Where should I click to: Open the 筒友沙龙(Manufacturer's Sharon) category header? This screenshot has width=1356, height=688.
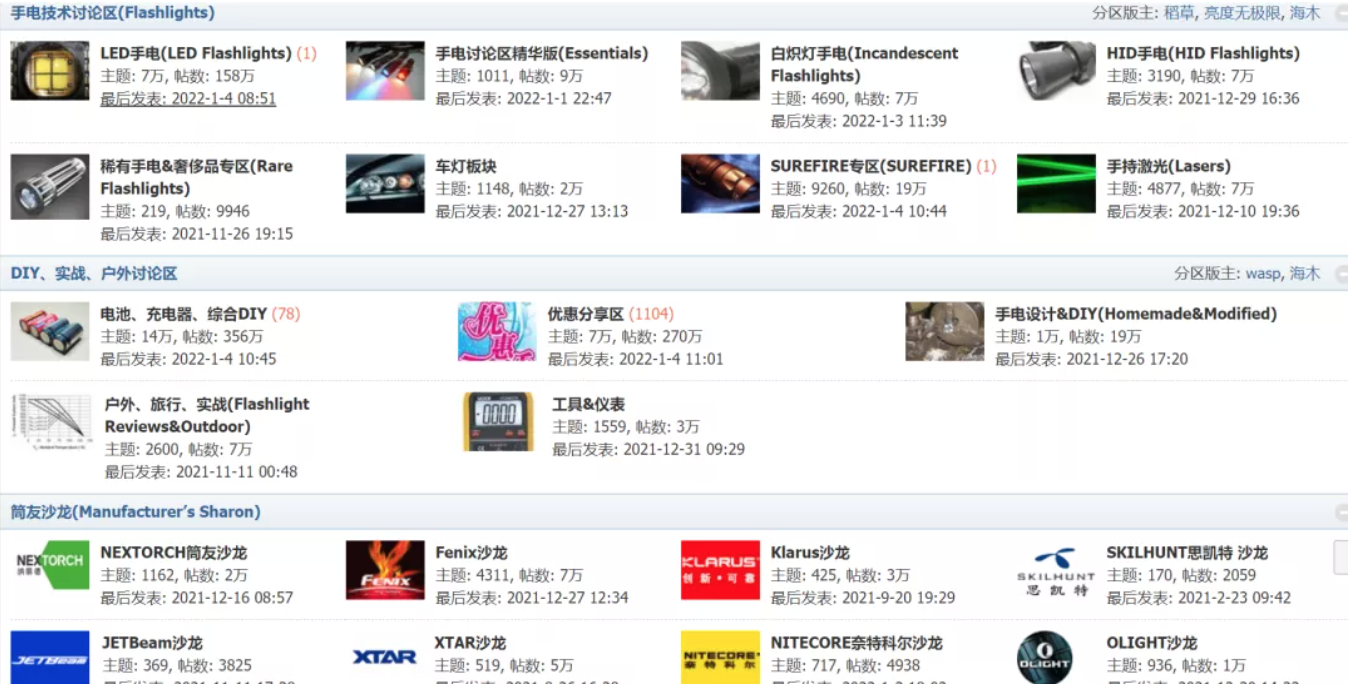click(x=135, y=511)
